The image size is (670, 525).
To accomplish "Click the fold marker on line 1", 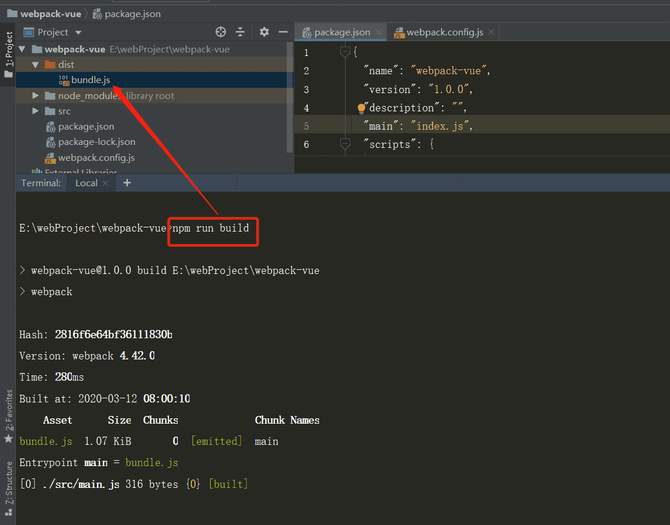I will (x=345, y=52).
